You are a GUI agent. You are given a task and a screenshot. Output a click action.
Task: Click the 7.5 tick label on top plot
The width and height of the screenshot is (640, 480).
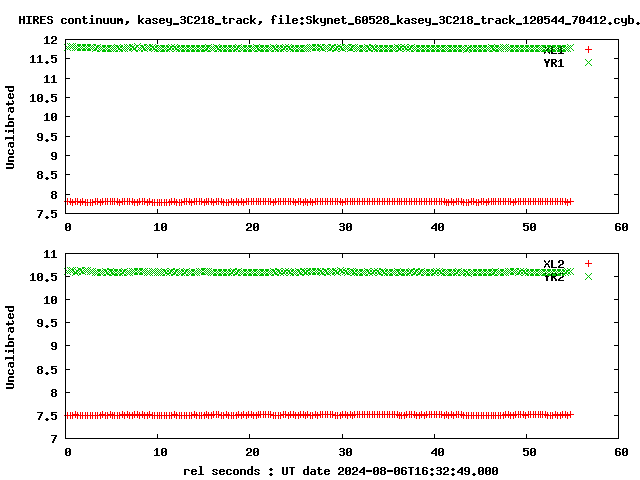pos(47,214)
